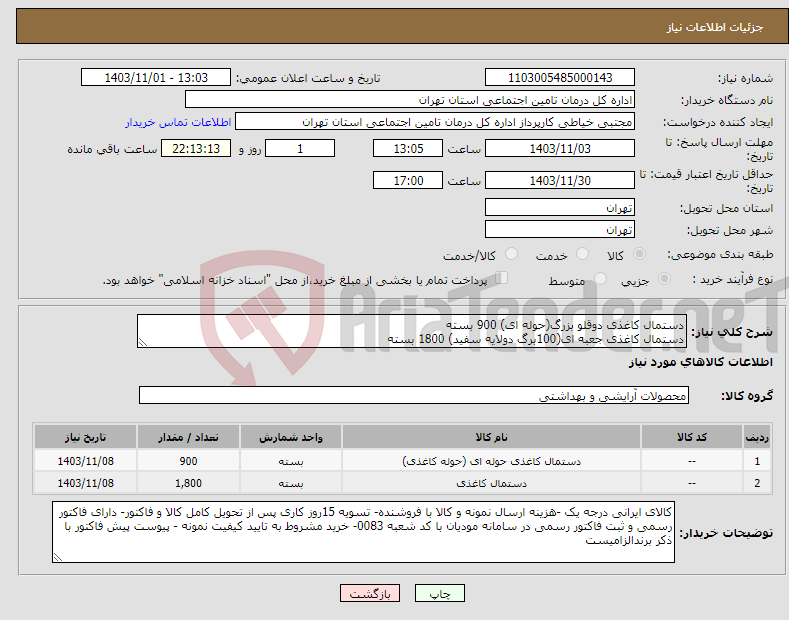Click the unit cell بسته in row 1
Viewport: 789px width, 620px height.
point(291,461)
